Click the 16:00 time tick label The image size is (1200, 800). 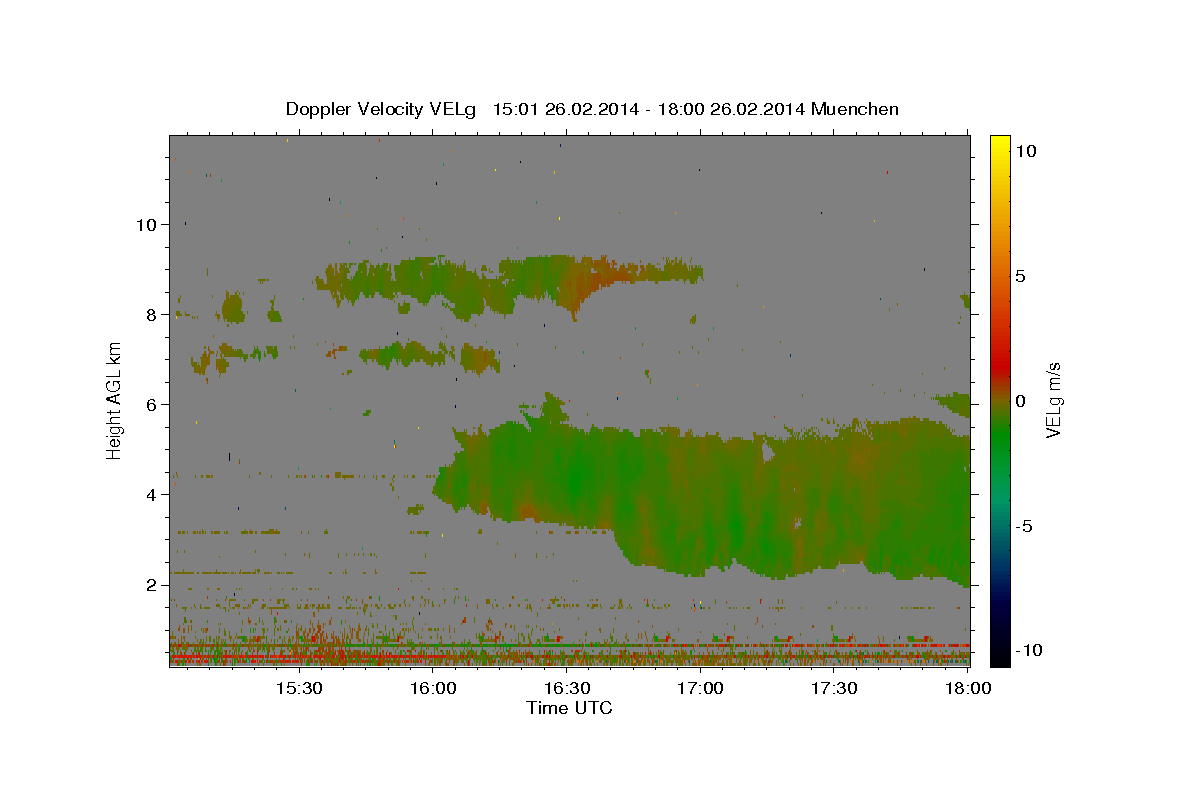433,688
